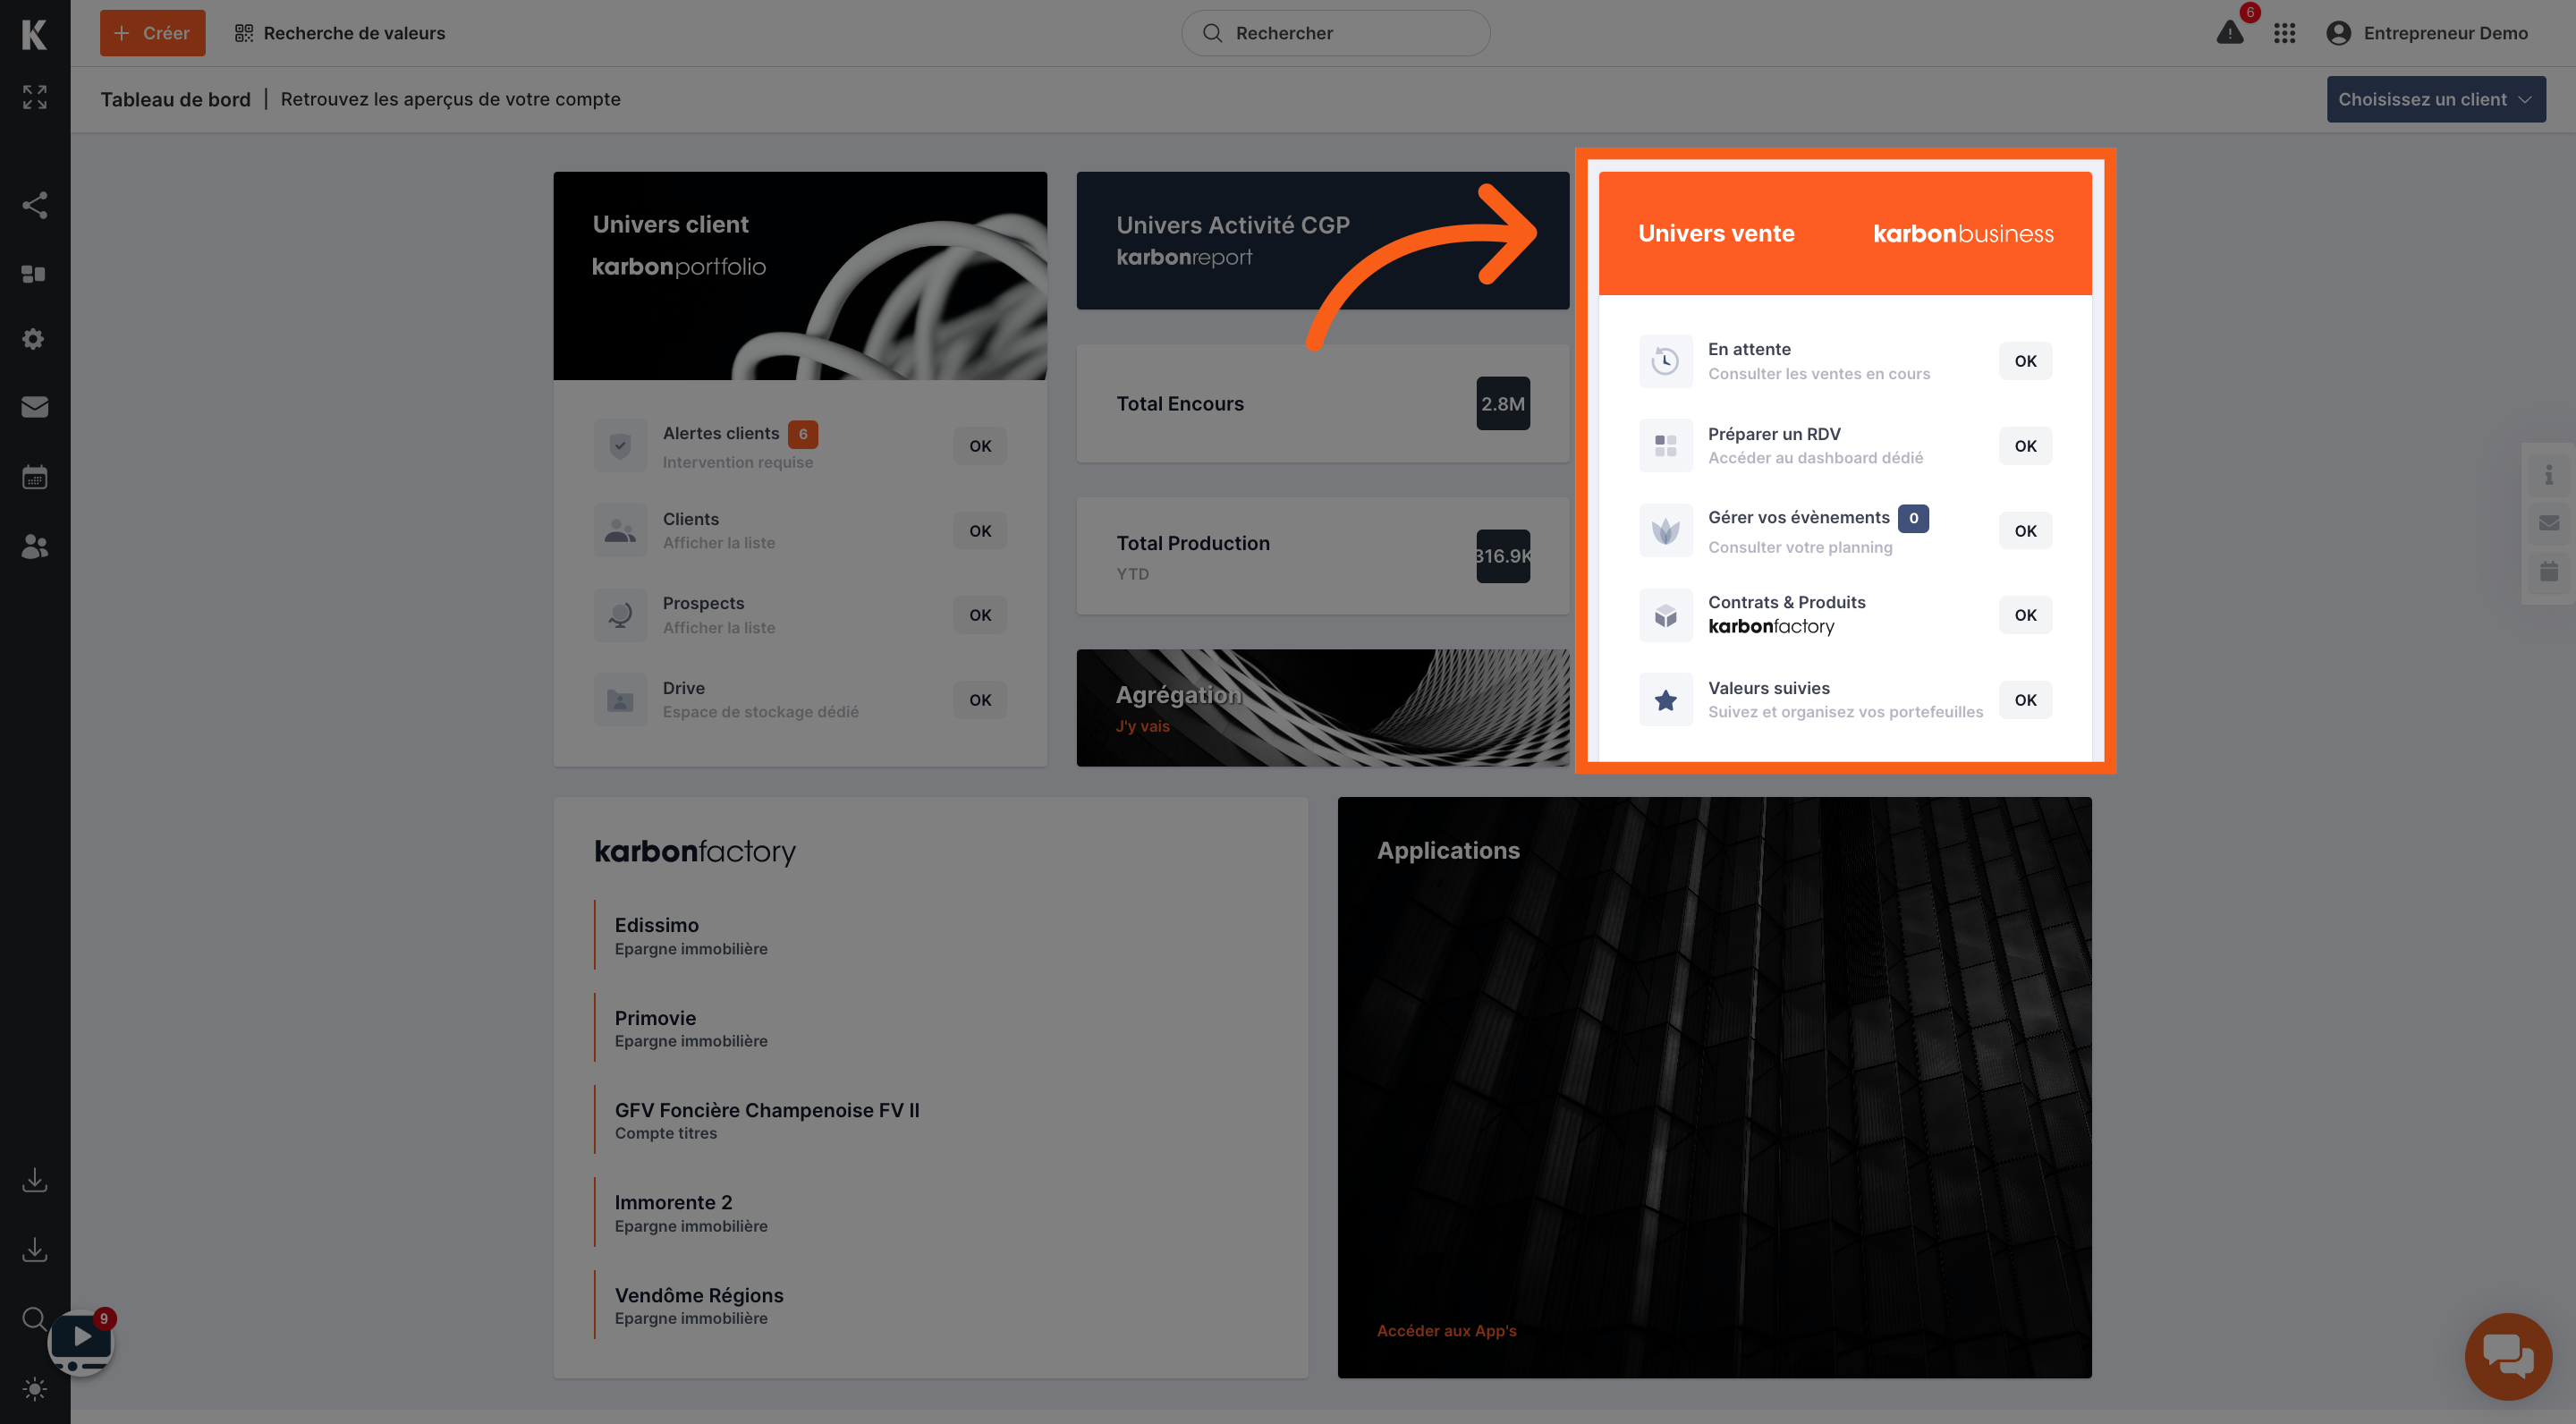Click the Valeurs suivies star icon
The width and height of the screenshot is (2576, 1424).
point(1665,700)
